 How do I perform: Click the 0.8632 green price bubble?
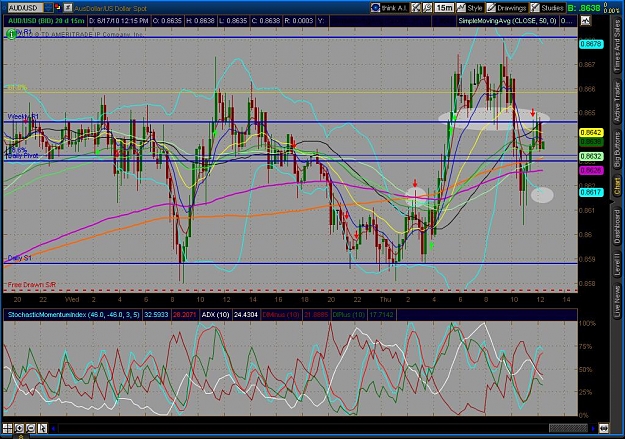tap(591, 156)
